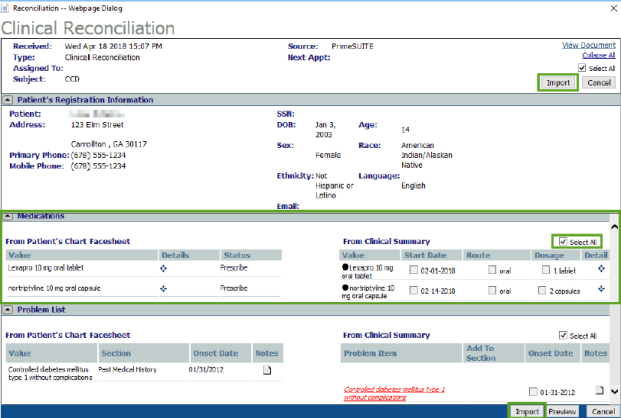The width and height of the screenshot is (621, 418).
Task: Collapse Patient's Registration Information section
Action: click(8, 100)
